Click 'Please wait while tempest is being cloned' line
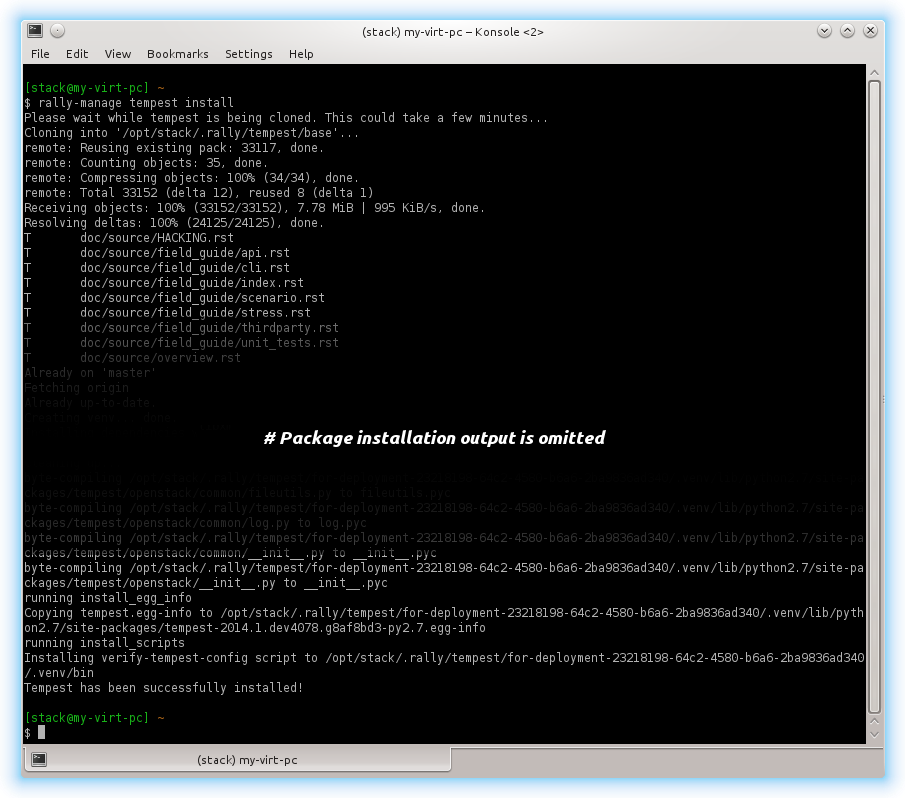The image size is (905, 798). click(x=286, y=118)
